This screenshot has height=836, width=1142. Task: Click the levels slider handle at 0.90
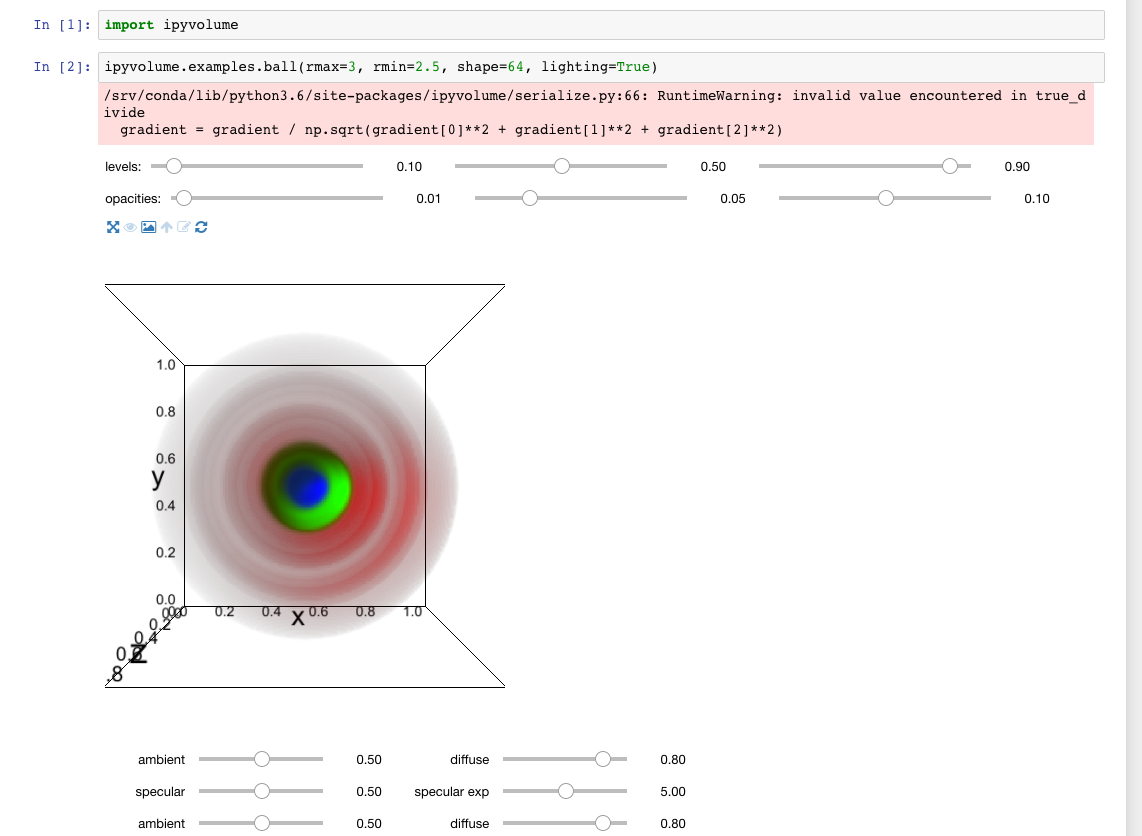[x=949, y=166]
